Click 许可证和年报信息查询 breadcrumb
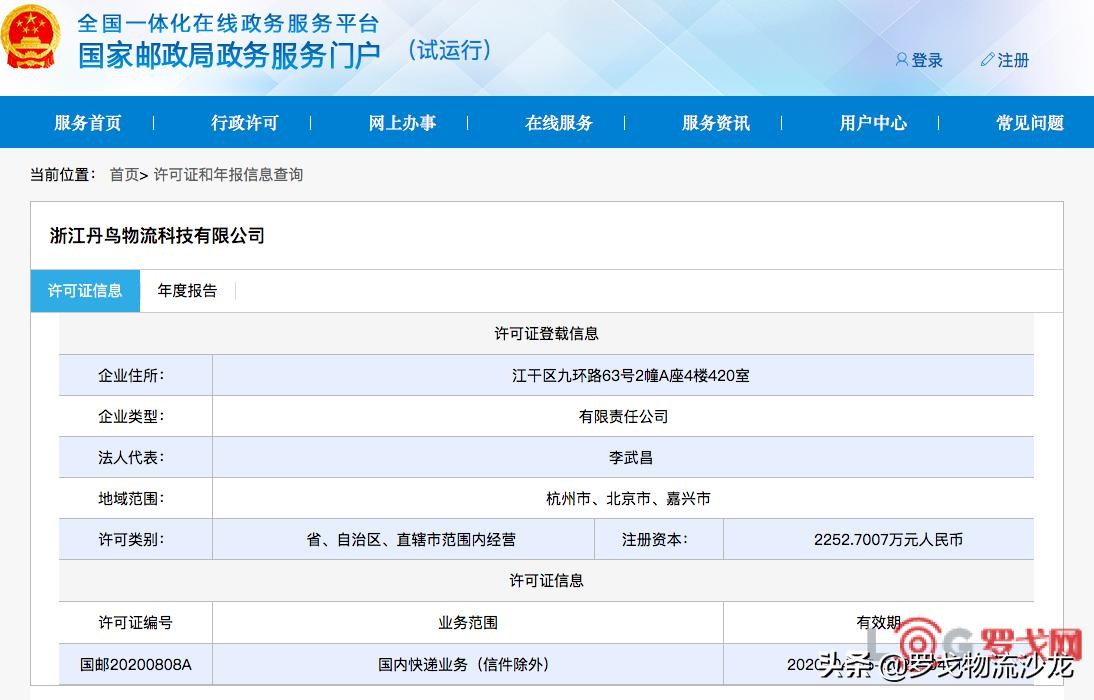1094x700 pixels. tap(228, 175)
